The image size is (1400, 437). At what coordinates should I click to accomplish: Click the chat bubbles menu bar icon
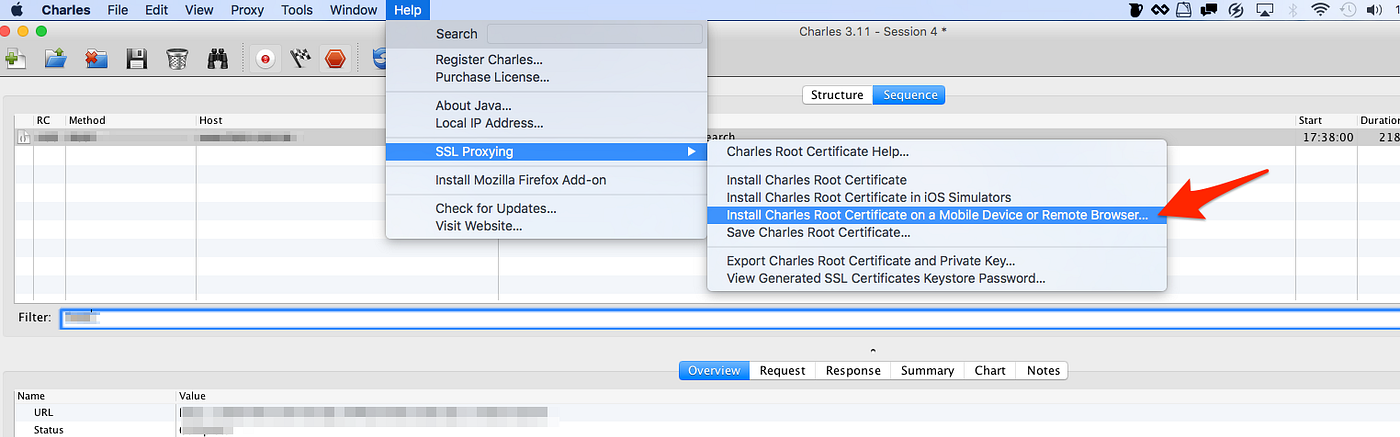tap(1209, 10)
